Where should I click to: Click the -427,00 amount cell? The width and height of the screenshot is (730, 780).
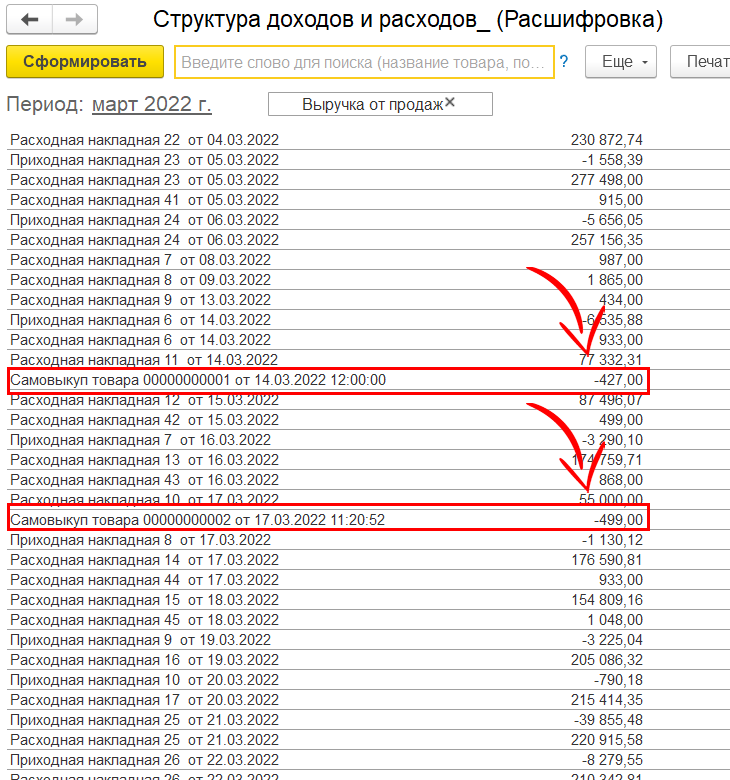click(x=617, y=380)
